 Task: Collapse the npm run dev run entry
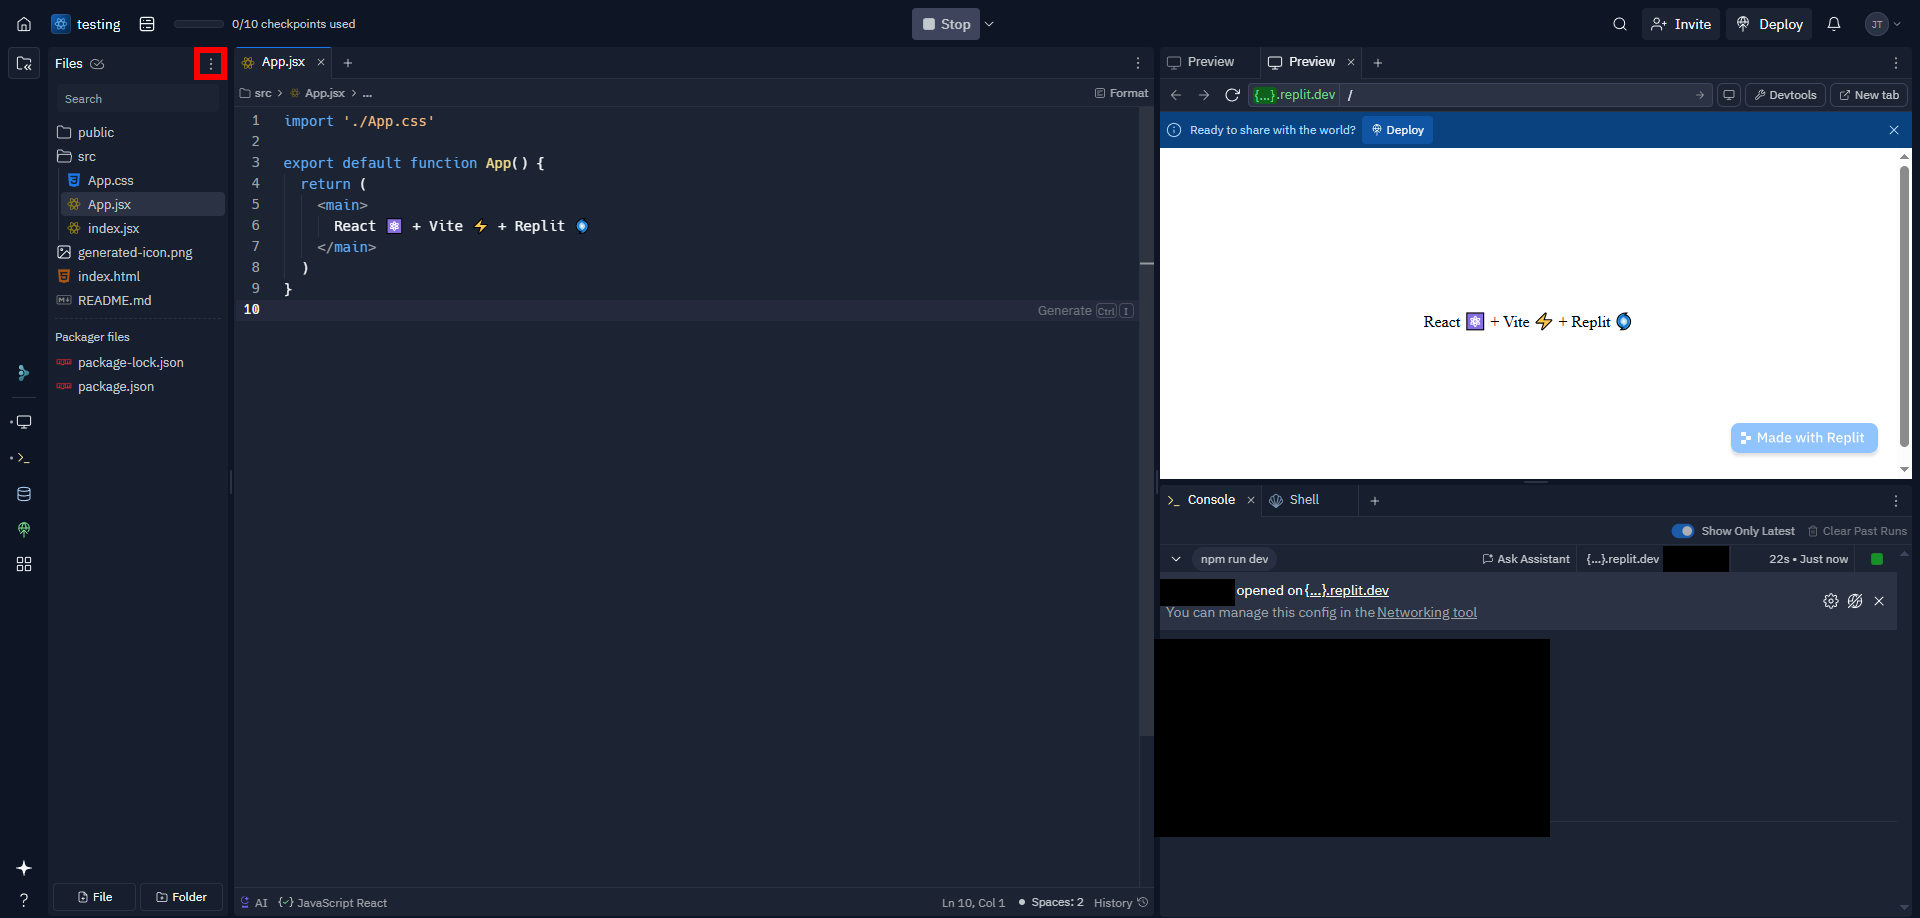tap(1176, 559)
